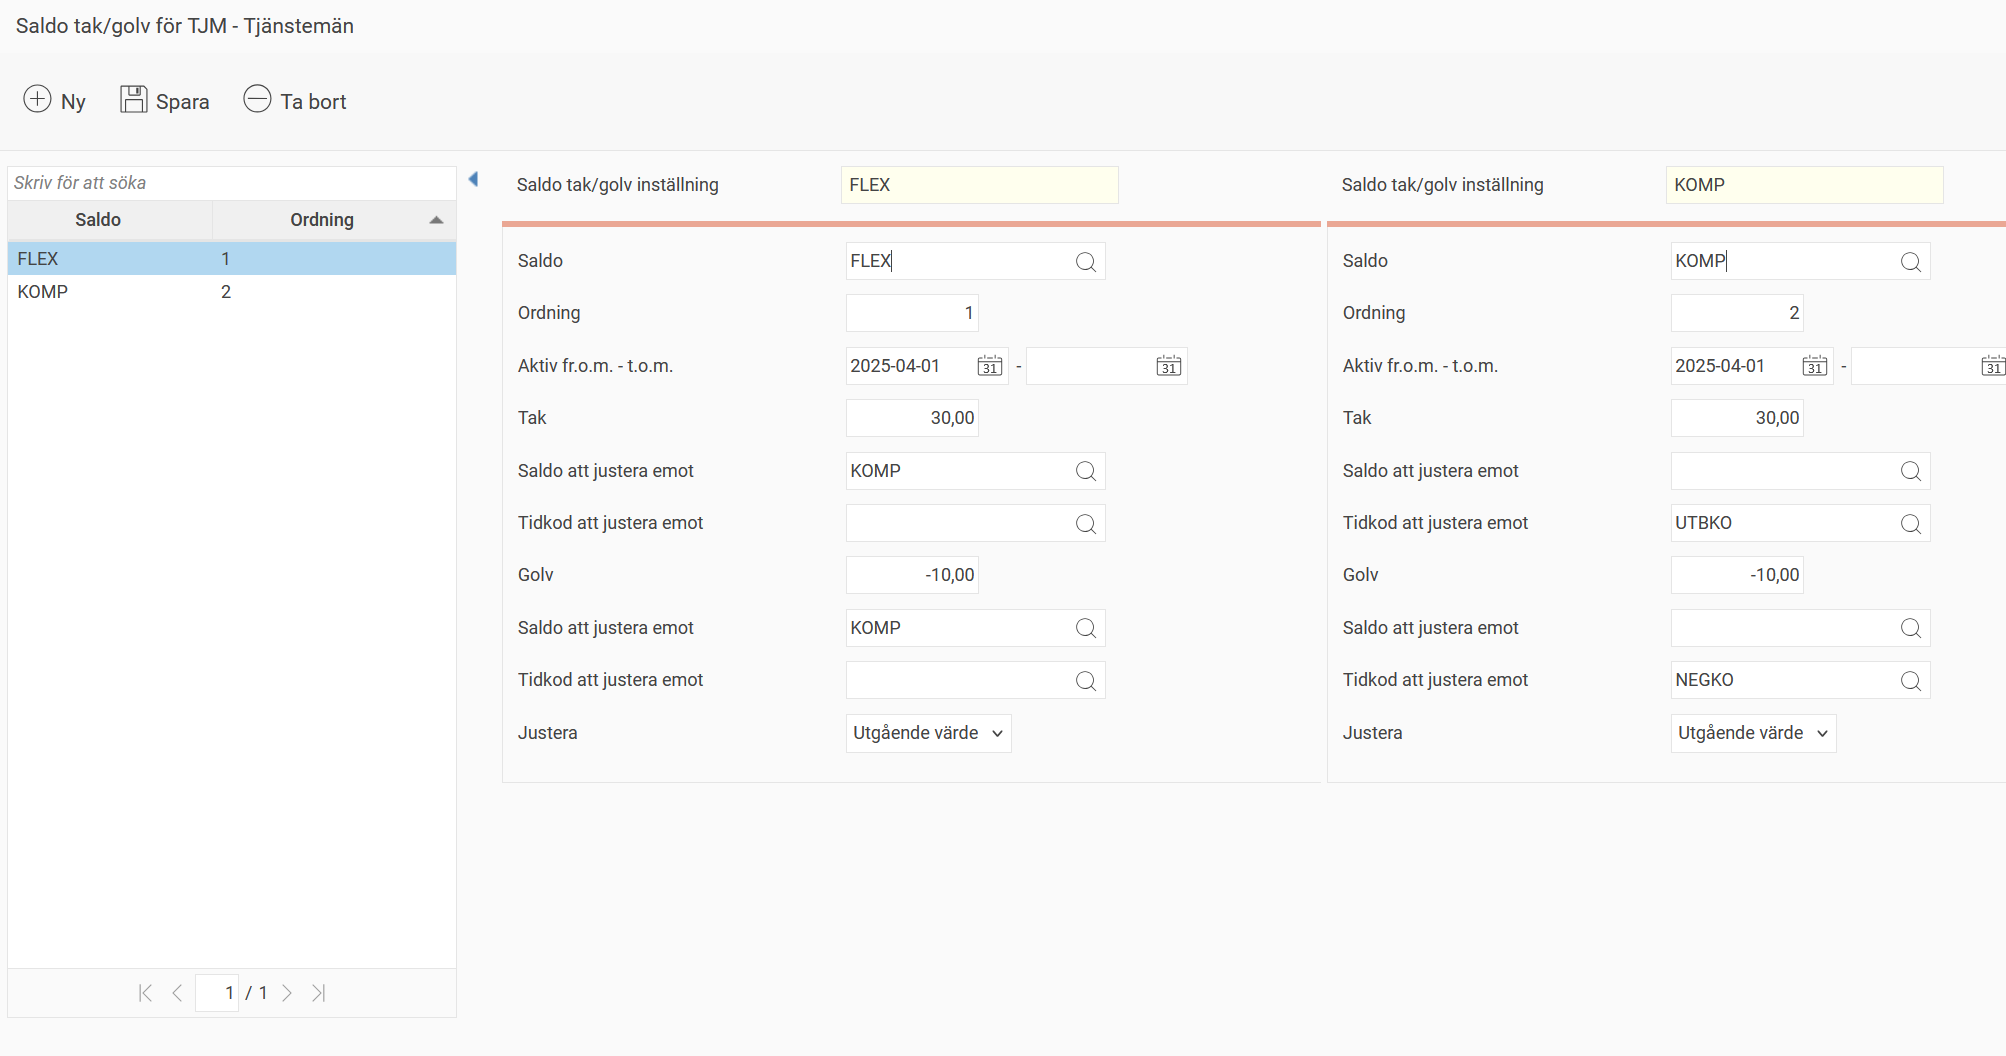Go to the next page in the pager
Image resolution: width=2006 pixels, height=1056 pixels.
click(x=287, y=993)
